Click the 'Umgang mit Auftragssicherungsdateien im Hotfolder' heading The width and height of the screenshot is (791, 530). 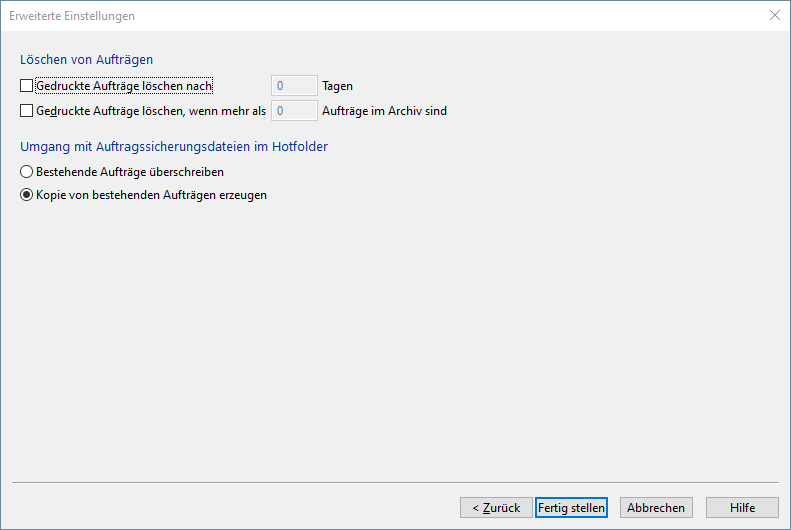(x=174, y=146)
